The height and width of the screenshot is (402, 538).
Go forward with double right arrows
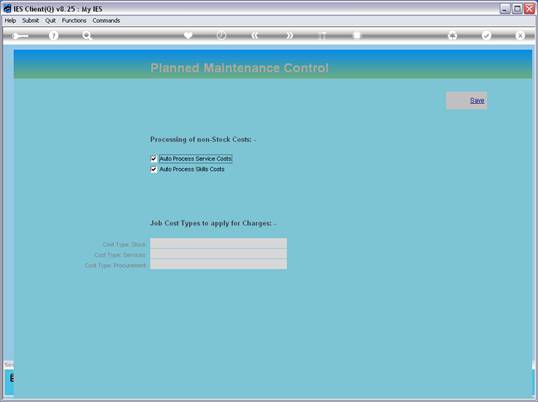(x=289, y=35)
